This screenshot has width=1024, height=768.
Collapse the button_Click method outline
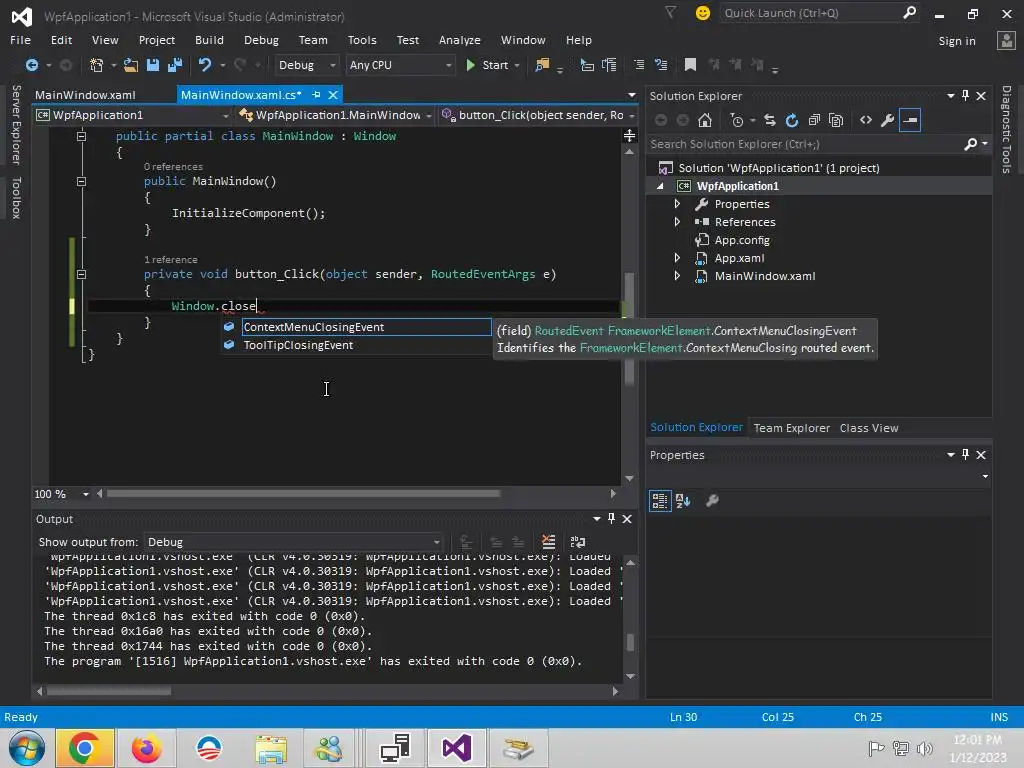click(81, 274)
